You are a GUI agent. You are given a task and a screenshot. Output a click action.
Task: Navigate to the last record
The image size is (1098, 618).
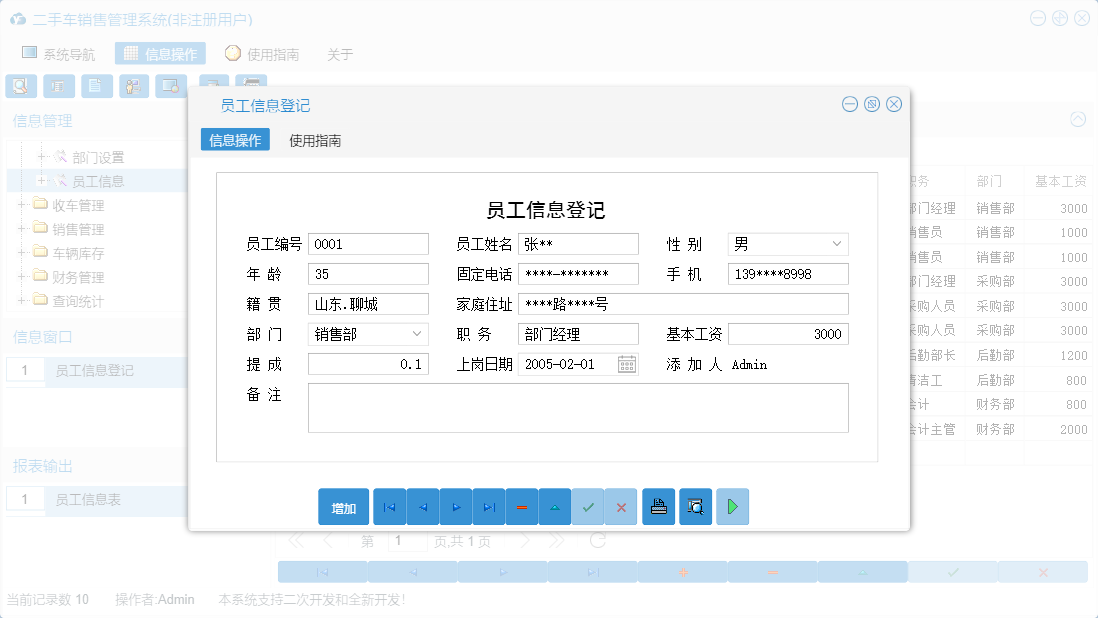pos(489,507)
